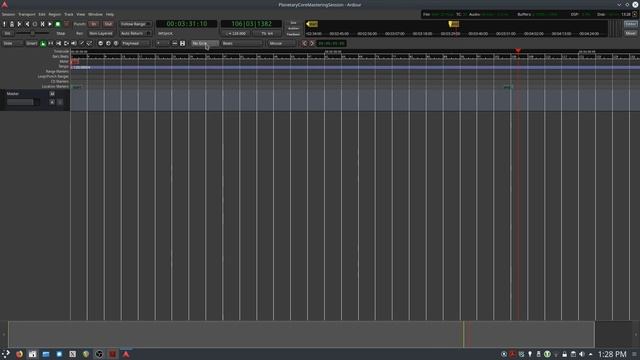Select the Stretch tool icon

click(66, 43)
